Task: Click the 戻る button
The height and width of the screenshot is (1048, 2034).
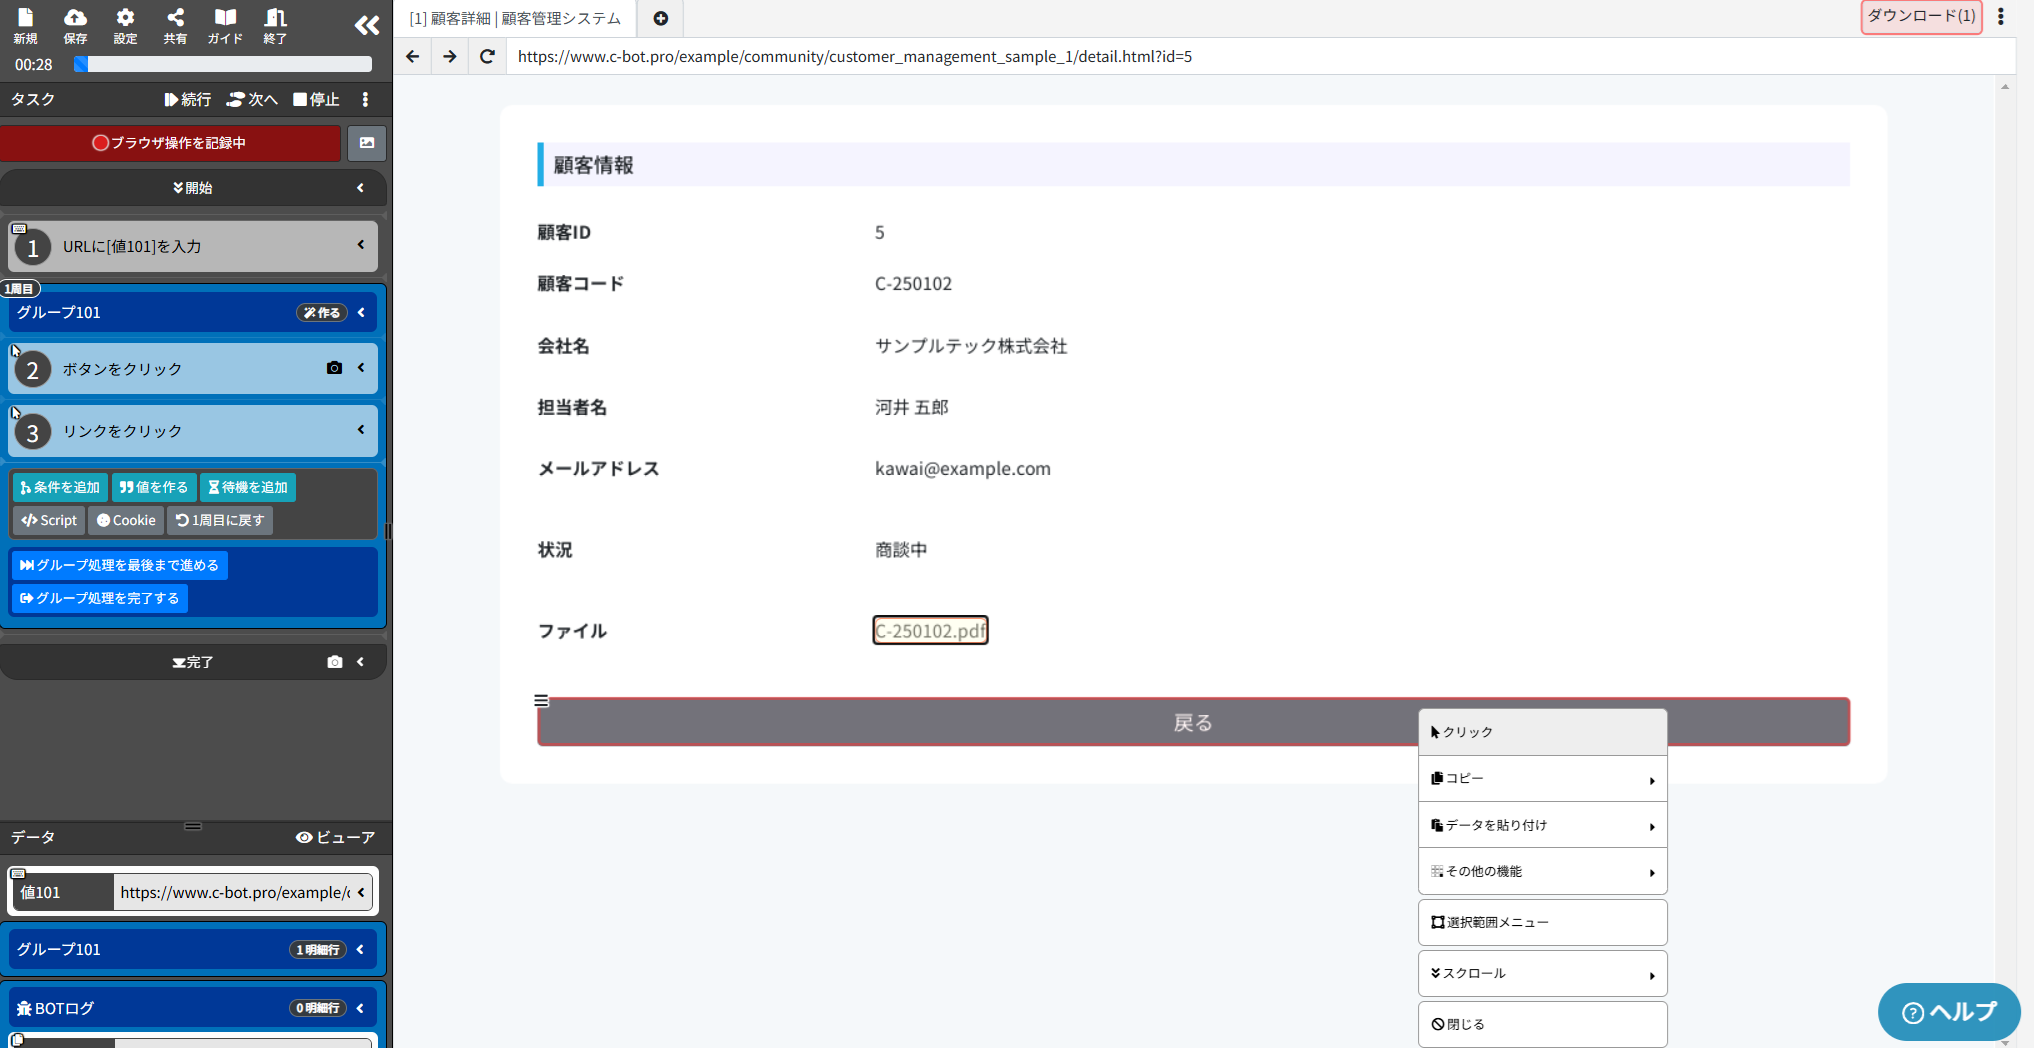Action: pos(1193,722)
